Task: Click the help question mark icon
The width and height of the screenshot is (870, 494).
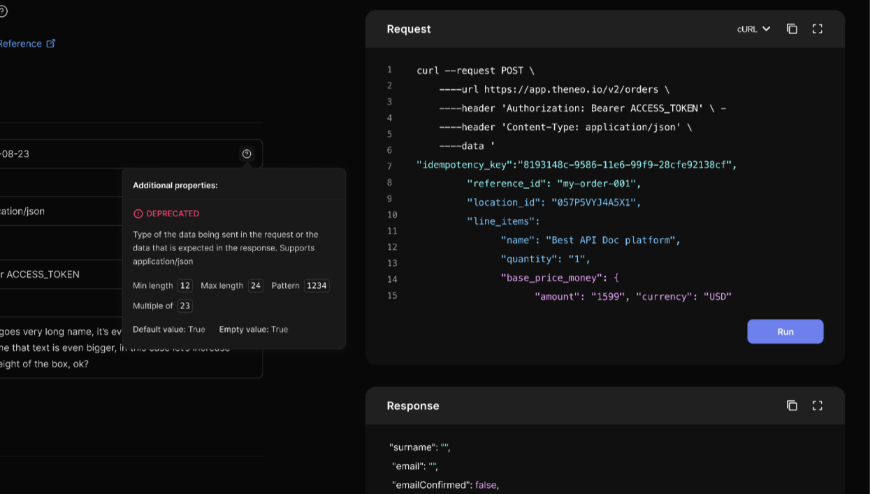Action: click(3, 12)
